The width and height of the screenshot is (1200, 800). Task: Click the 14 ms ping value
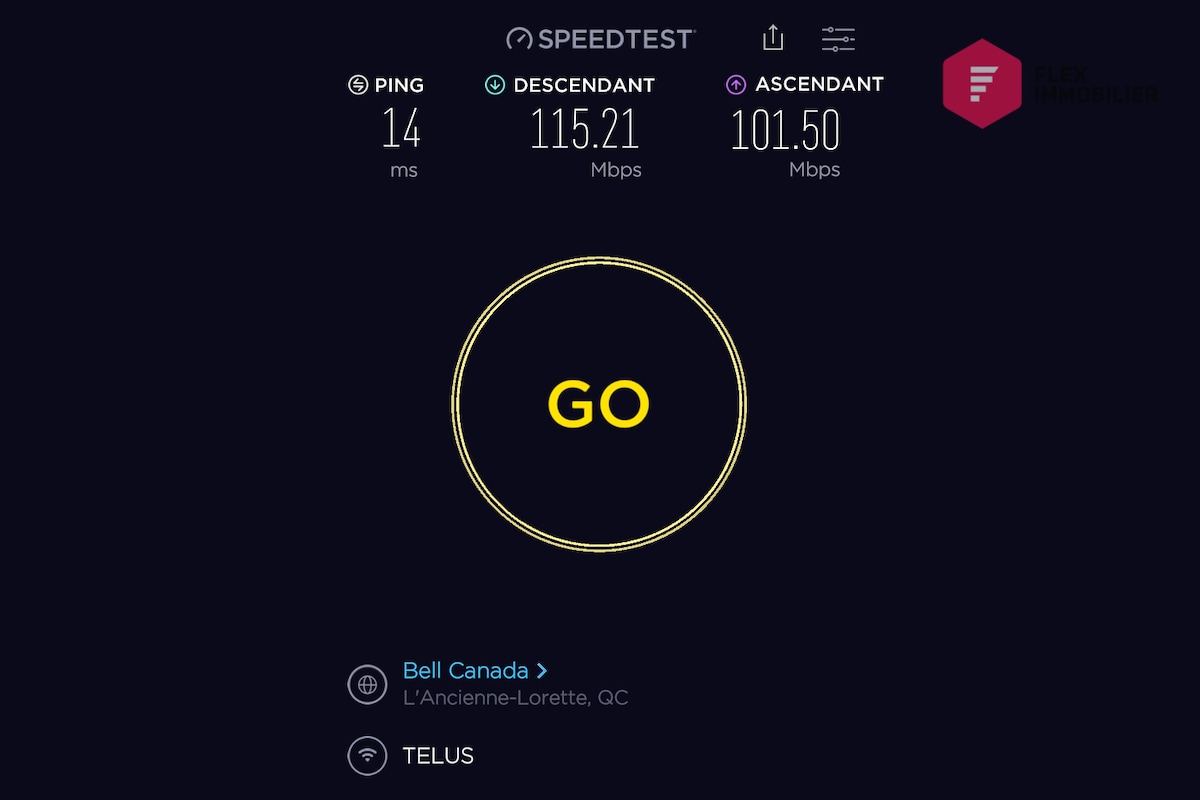(401, 129)
